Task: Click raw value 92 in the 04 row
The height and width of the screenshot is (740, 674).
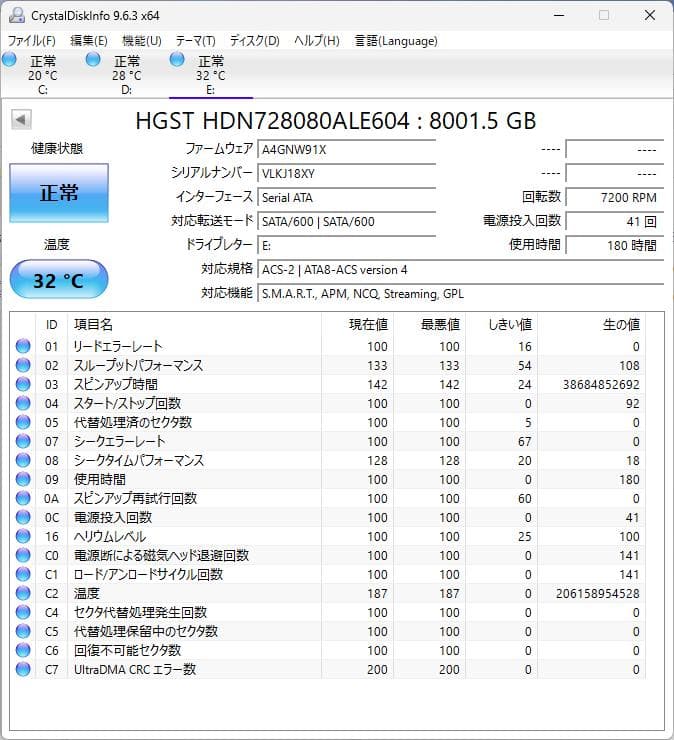Action: [632, 403]
